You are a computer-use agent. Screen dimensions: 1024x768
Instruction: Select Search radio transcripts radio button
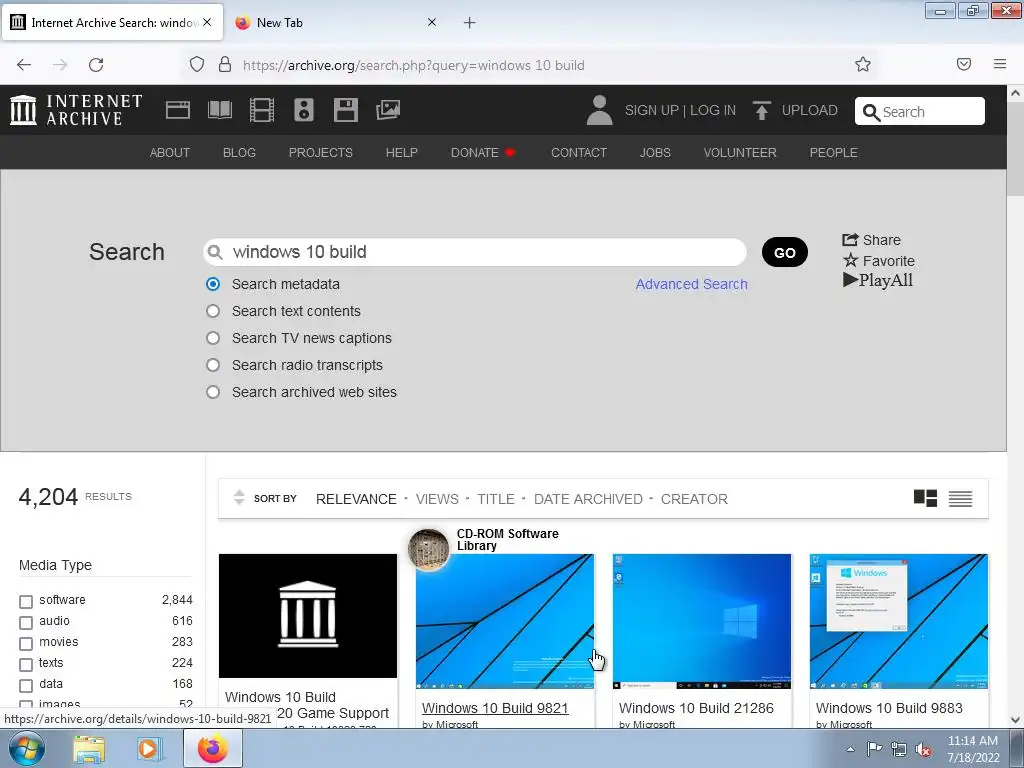click(213, 365)
